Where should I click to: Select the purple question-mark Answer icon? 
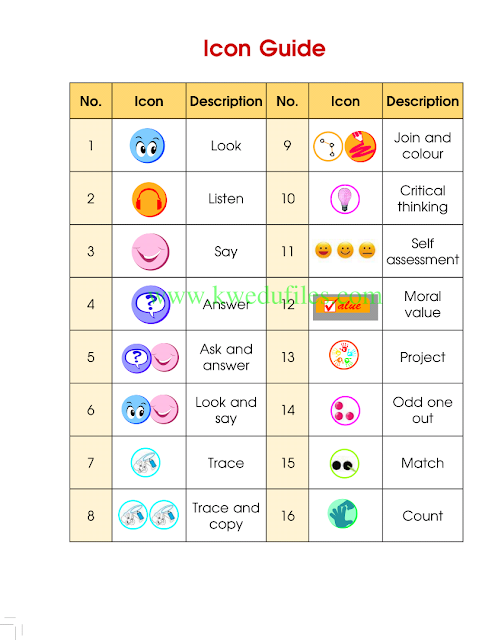click(x=151, y=304)
